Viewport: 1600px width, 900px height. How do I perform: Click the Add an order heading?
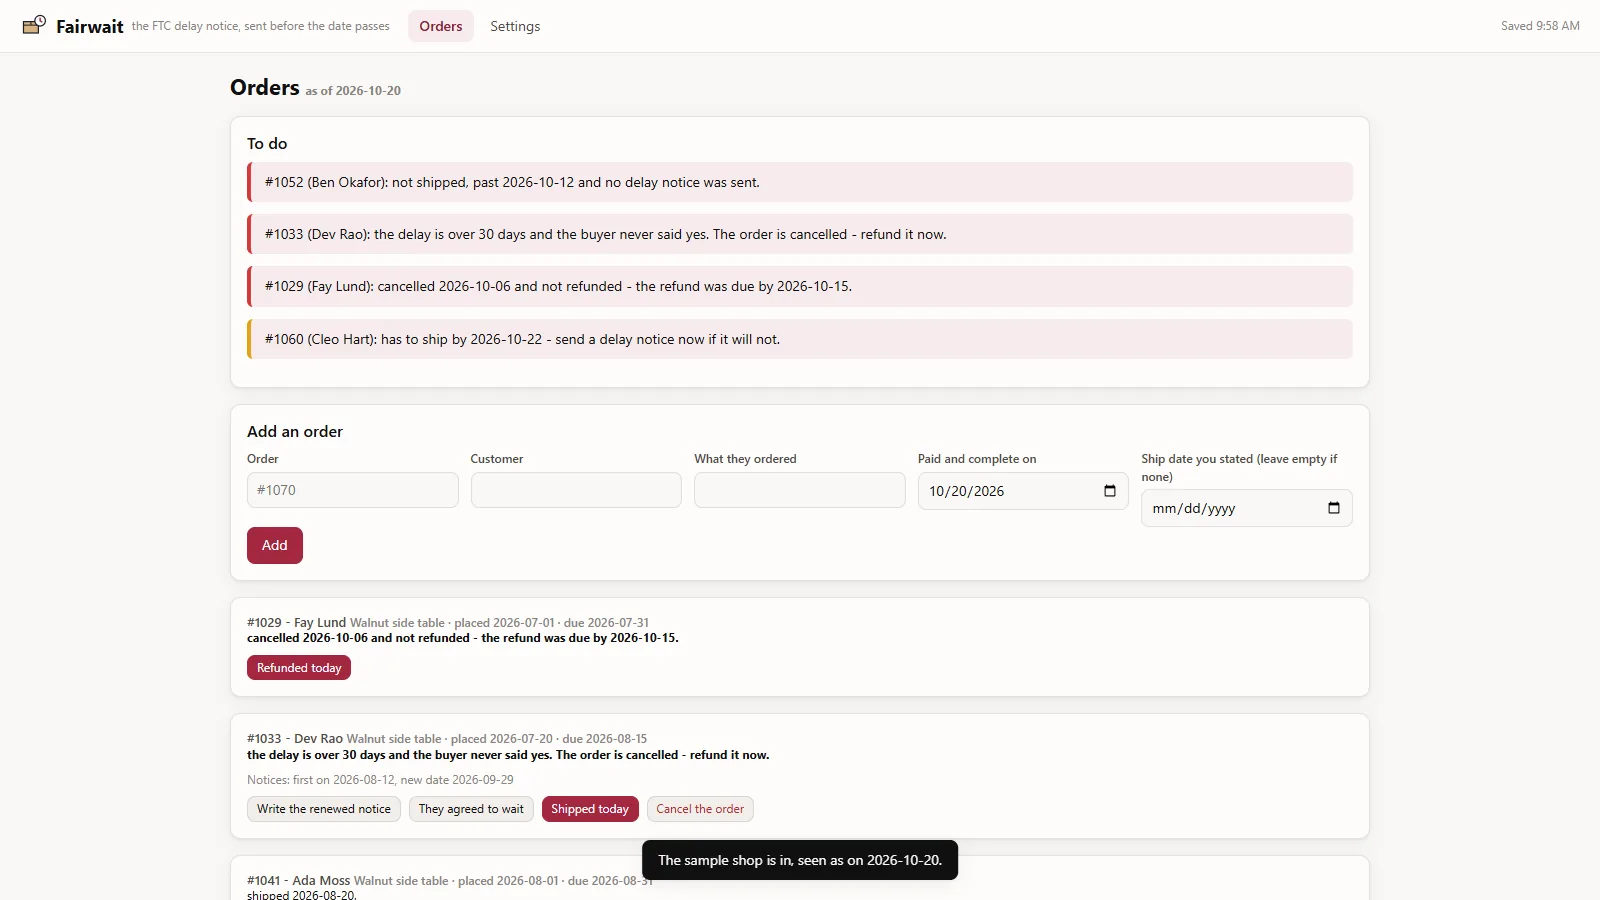point(295,432)
